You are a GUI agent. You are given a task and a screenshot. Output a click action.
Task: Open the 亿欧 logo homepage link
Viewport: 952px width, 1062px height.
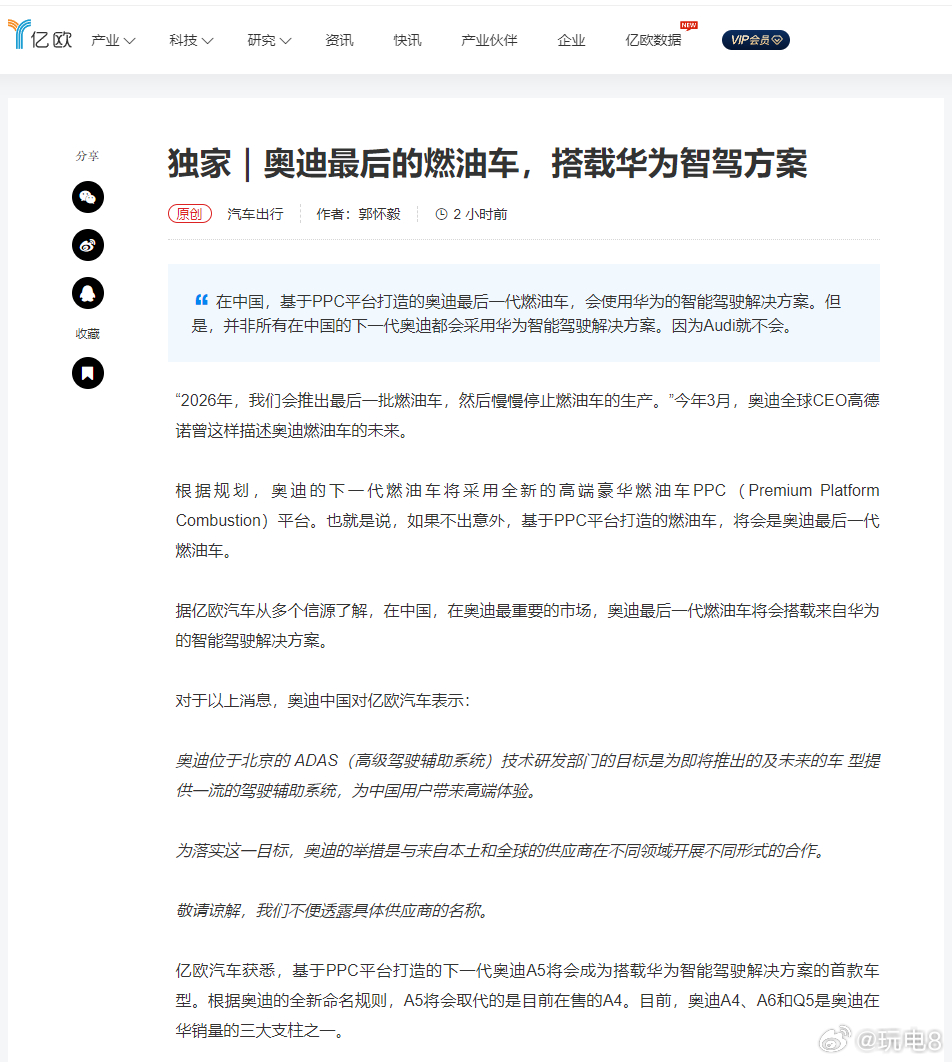(40, 35)
